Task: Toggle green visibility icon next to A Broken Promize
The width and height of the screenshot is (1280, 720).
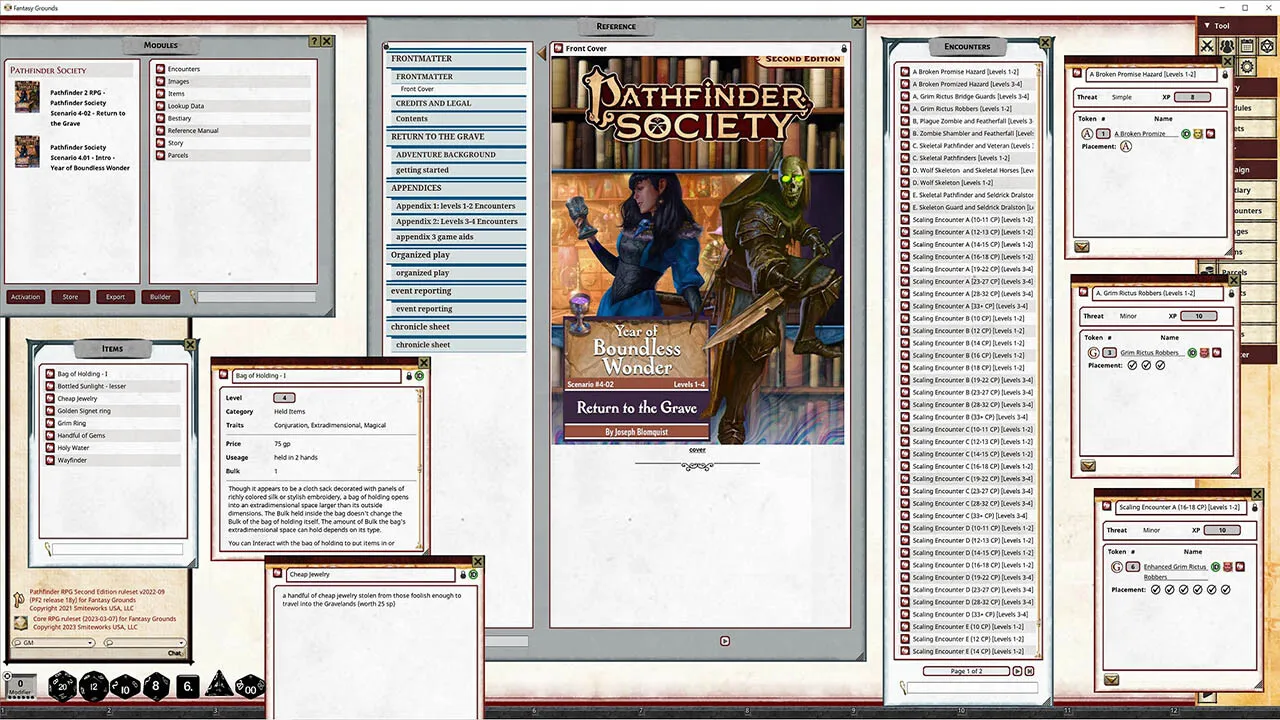Action: click(x=1186, y=133)
